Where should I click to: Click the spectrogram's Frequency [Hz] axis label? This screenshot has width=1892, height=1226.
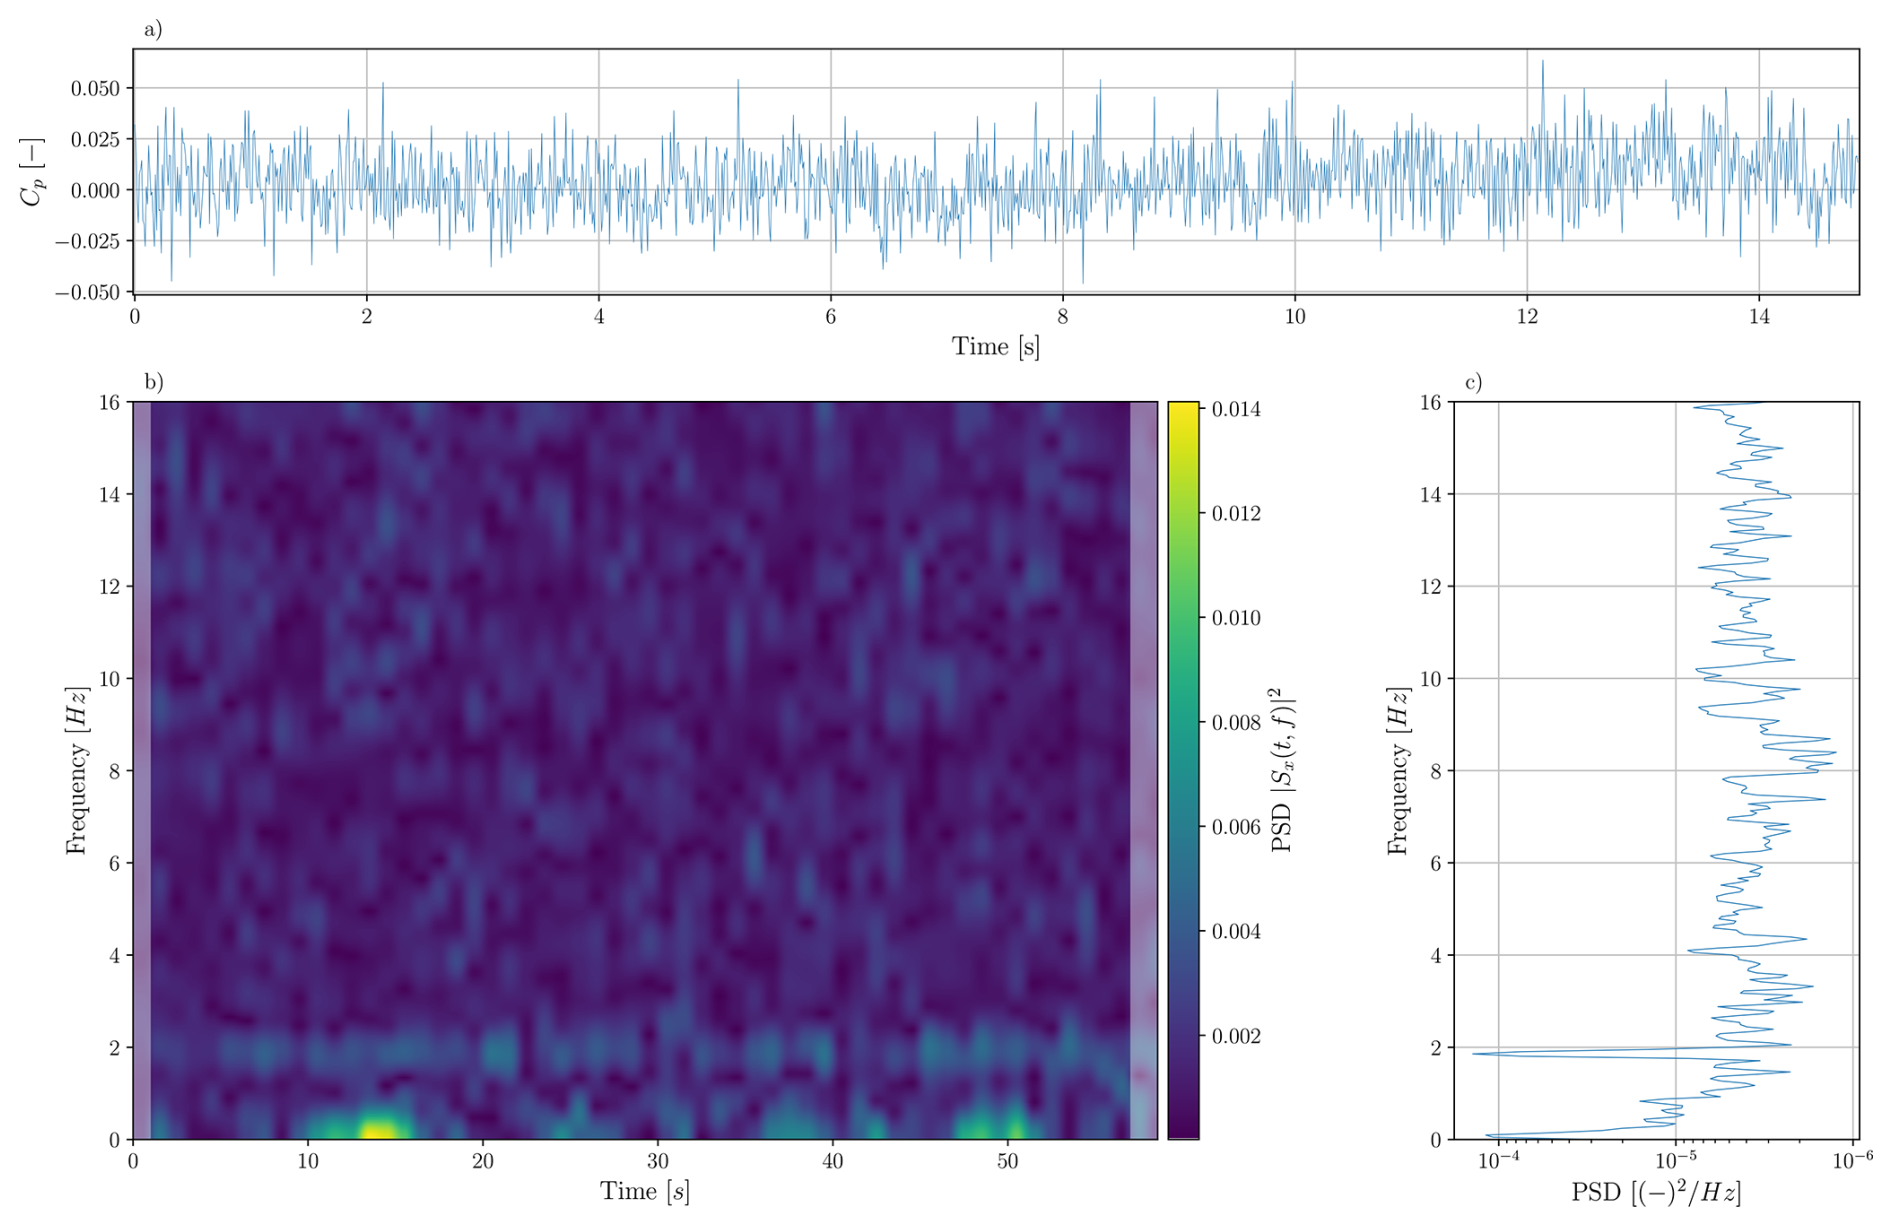pos(77,770)
